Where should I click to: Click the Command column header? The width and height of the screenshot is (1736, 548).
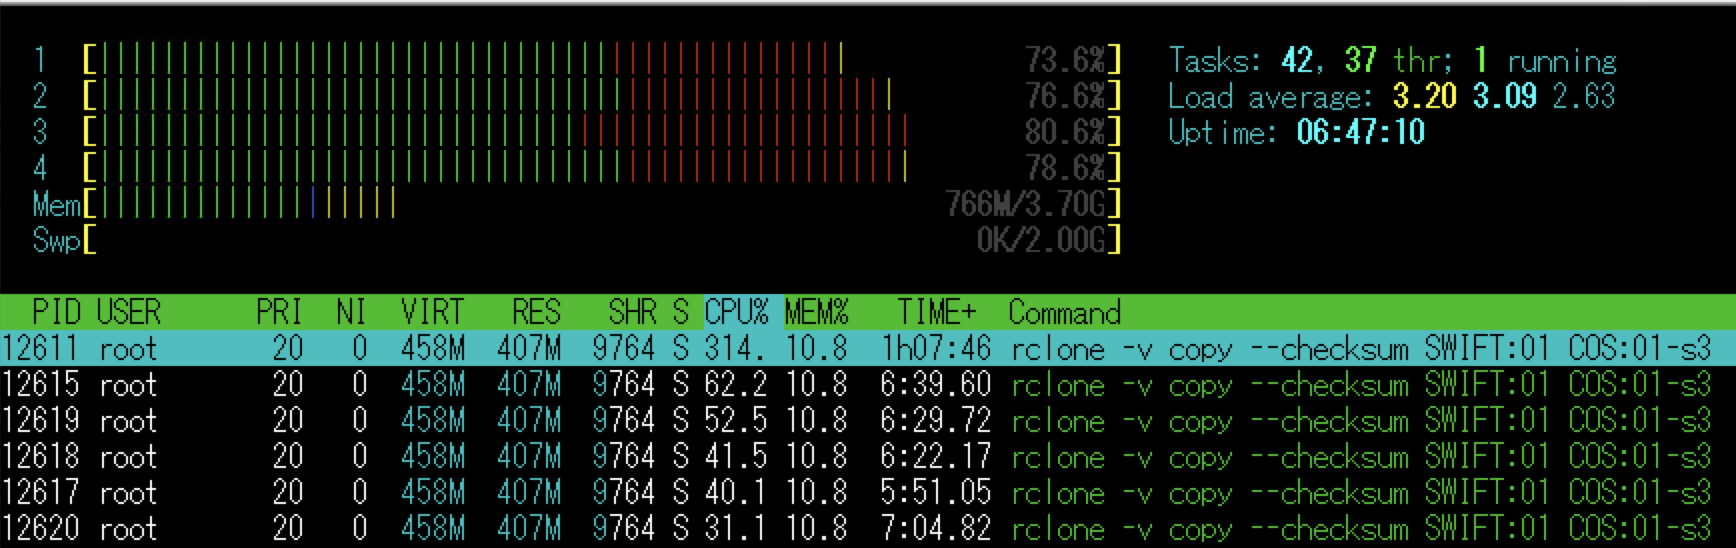1064,313
